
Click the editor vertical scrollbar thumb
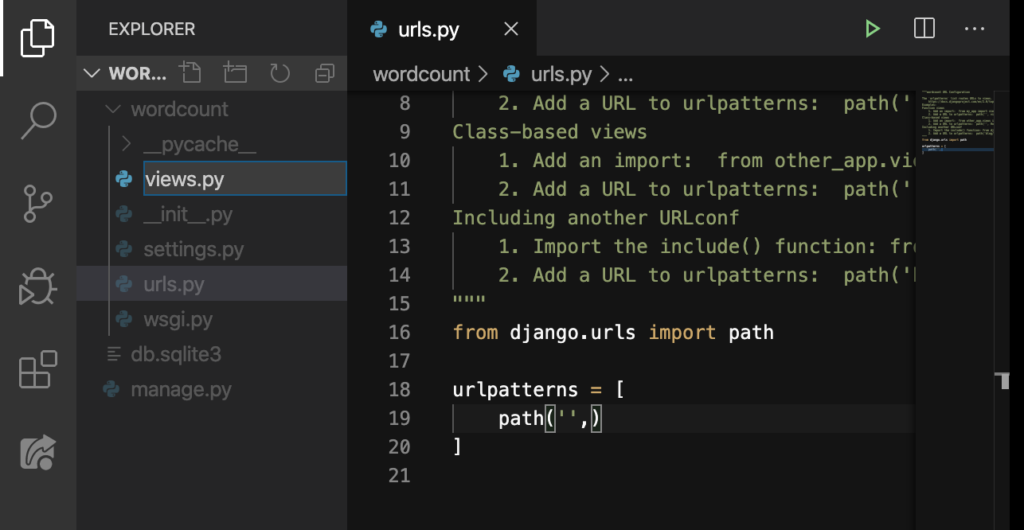click(1004, 381)
